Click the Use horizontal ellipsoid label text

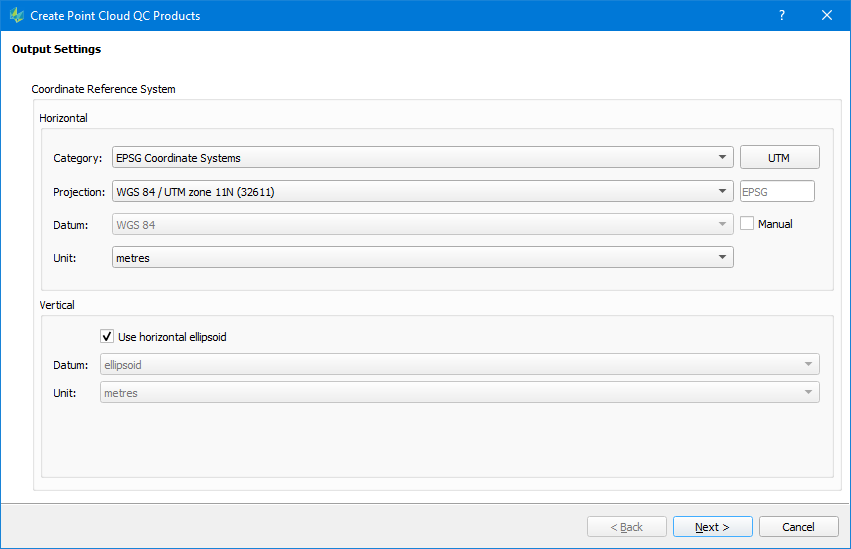tap(172, 337)
